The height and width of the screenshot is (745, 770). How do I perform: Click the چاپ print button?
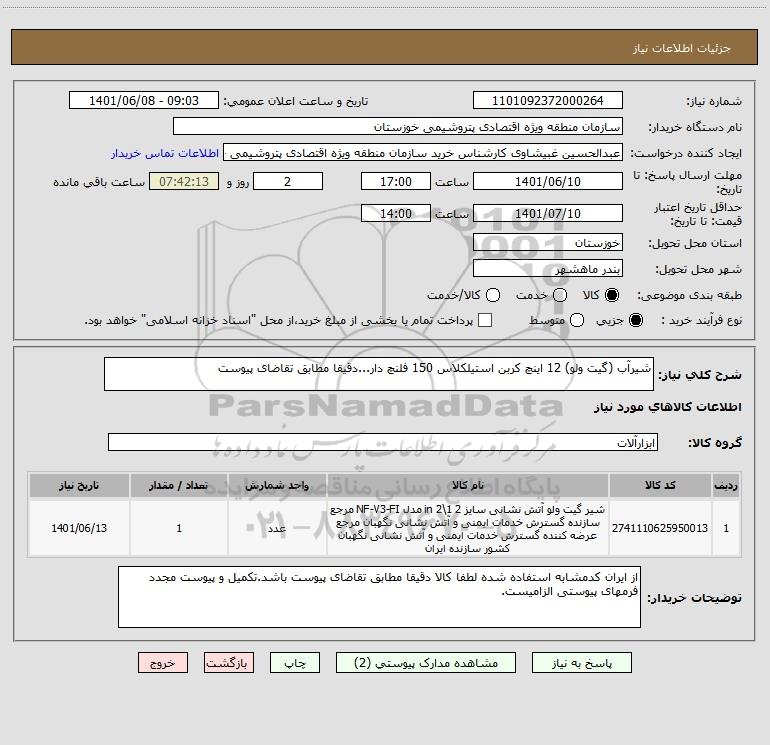pyautogui.click(x=295, y=663)
